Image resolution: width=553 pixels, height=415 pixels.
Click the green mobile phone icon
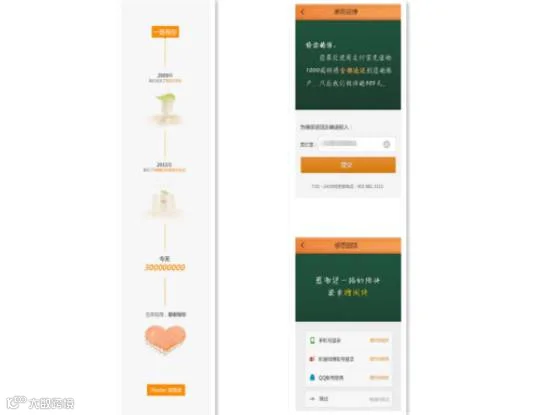point(312,340)
